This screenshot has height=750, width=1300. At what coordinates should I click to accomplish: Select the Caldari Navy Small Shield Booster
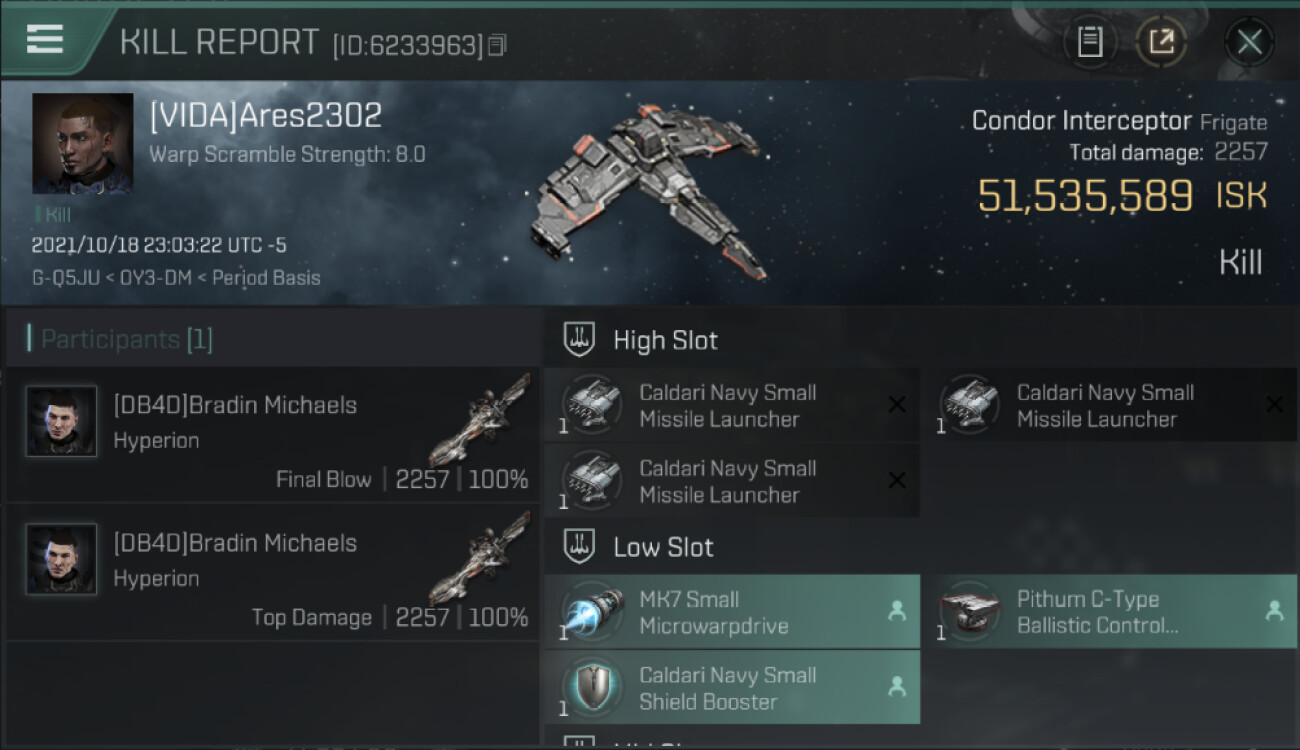pyautogui.click(x=732, y=688)
